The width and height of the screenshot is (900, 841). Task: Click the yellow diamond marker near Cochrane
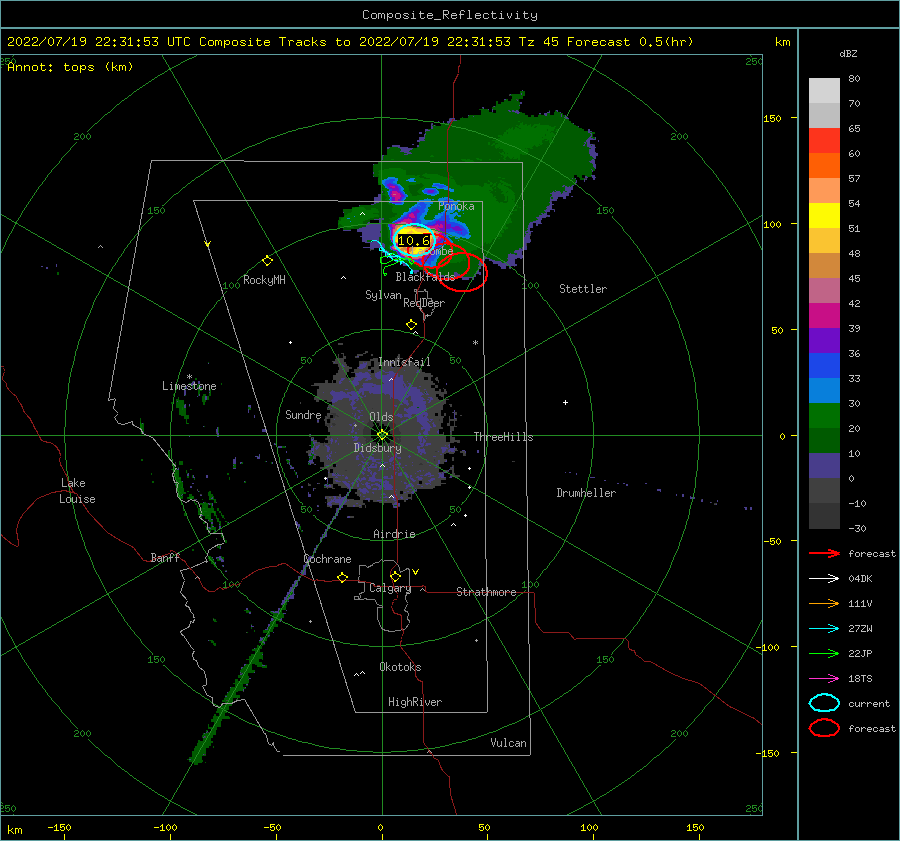(x=342, y=577)
